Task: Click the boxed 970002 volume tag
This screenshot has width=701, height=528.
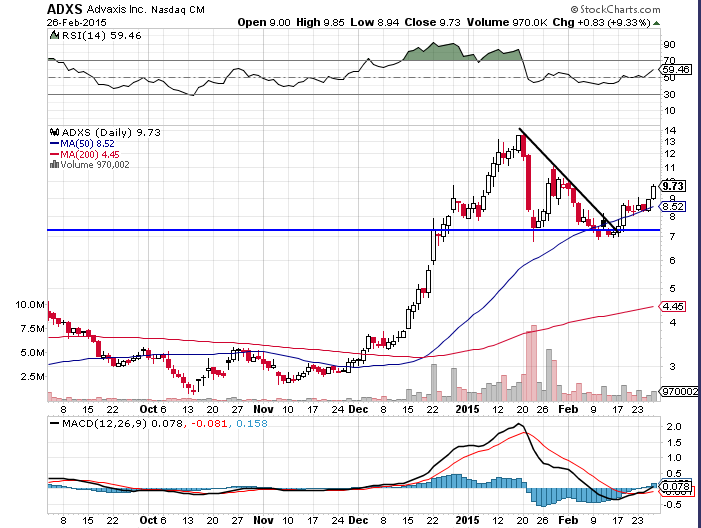Action: click(680, 392)
